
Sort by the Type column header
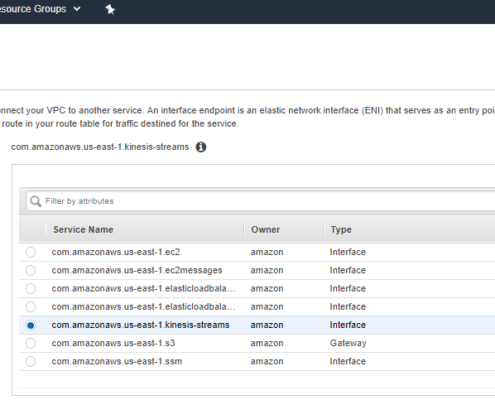(341, 230)
